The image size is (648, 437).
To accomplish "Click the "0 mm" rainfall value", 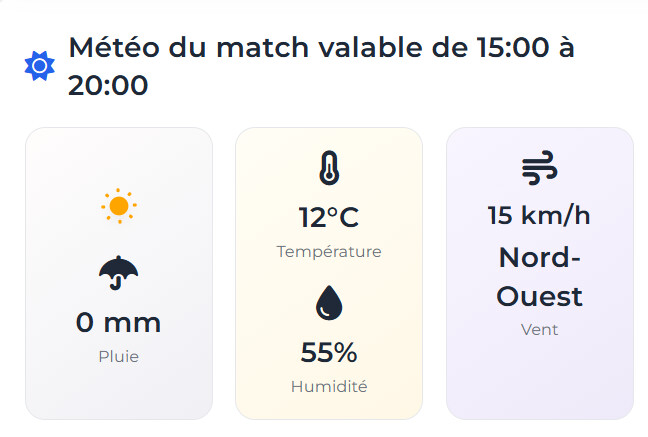I will click(119, 323).
